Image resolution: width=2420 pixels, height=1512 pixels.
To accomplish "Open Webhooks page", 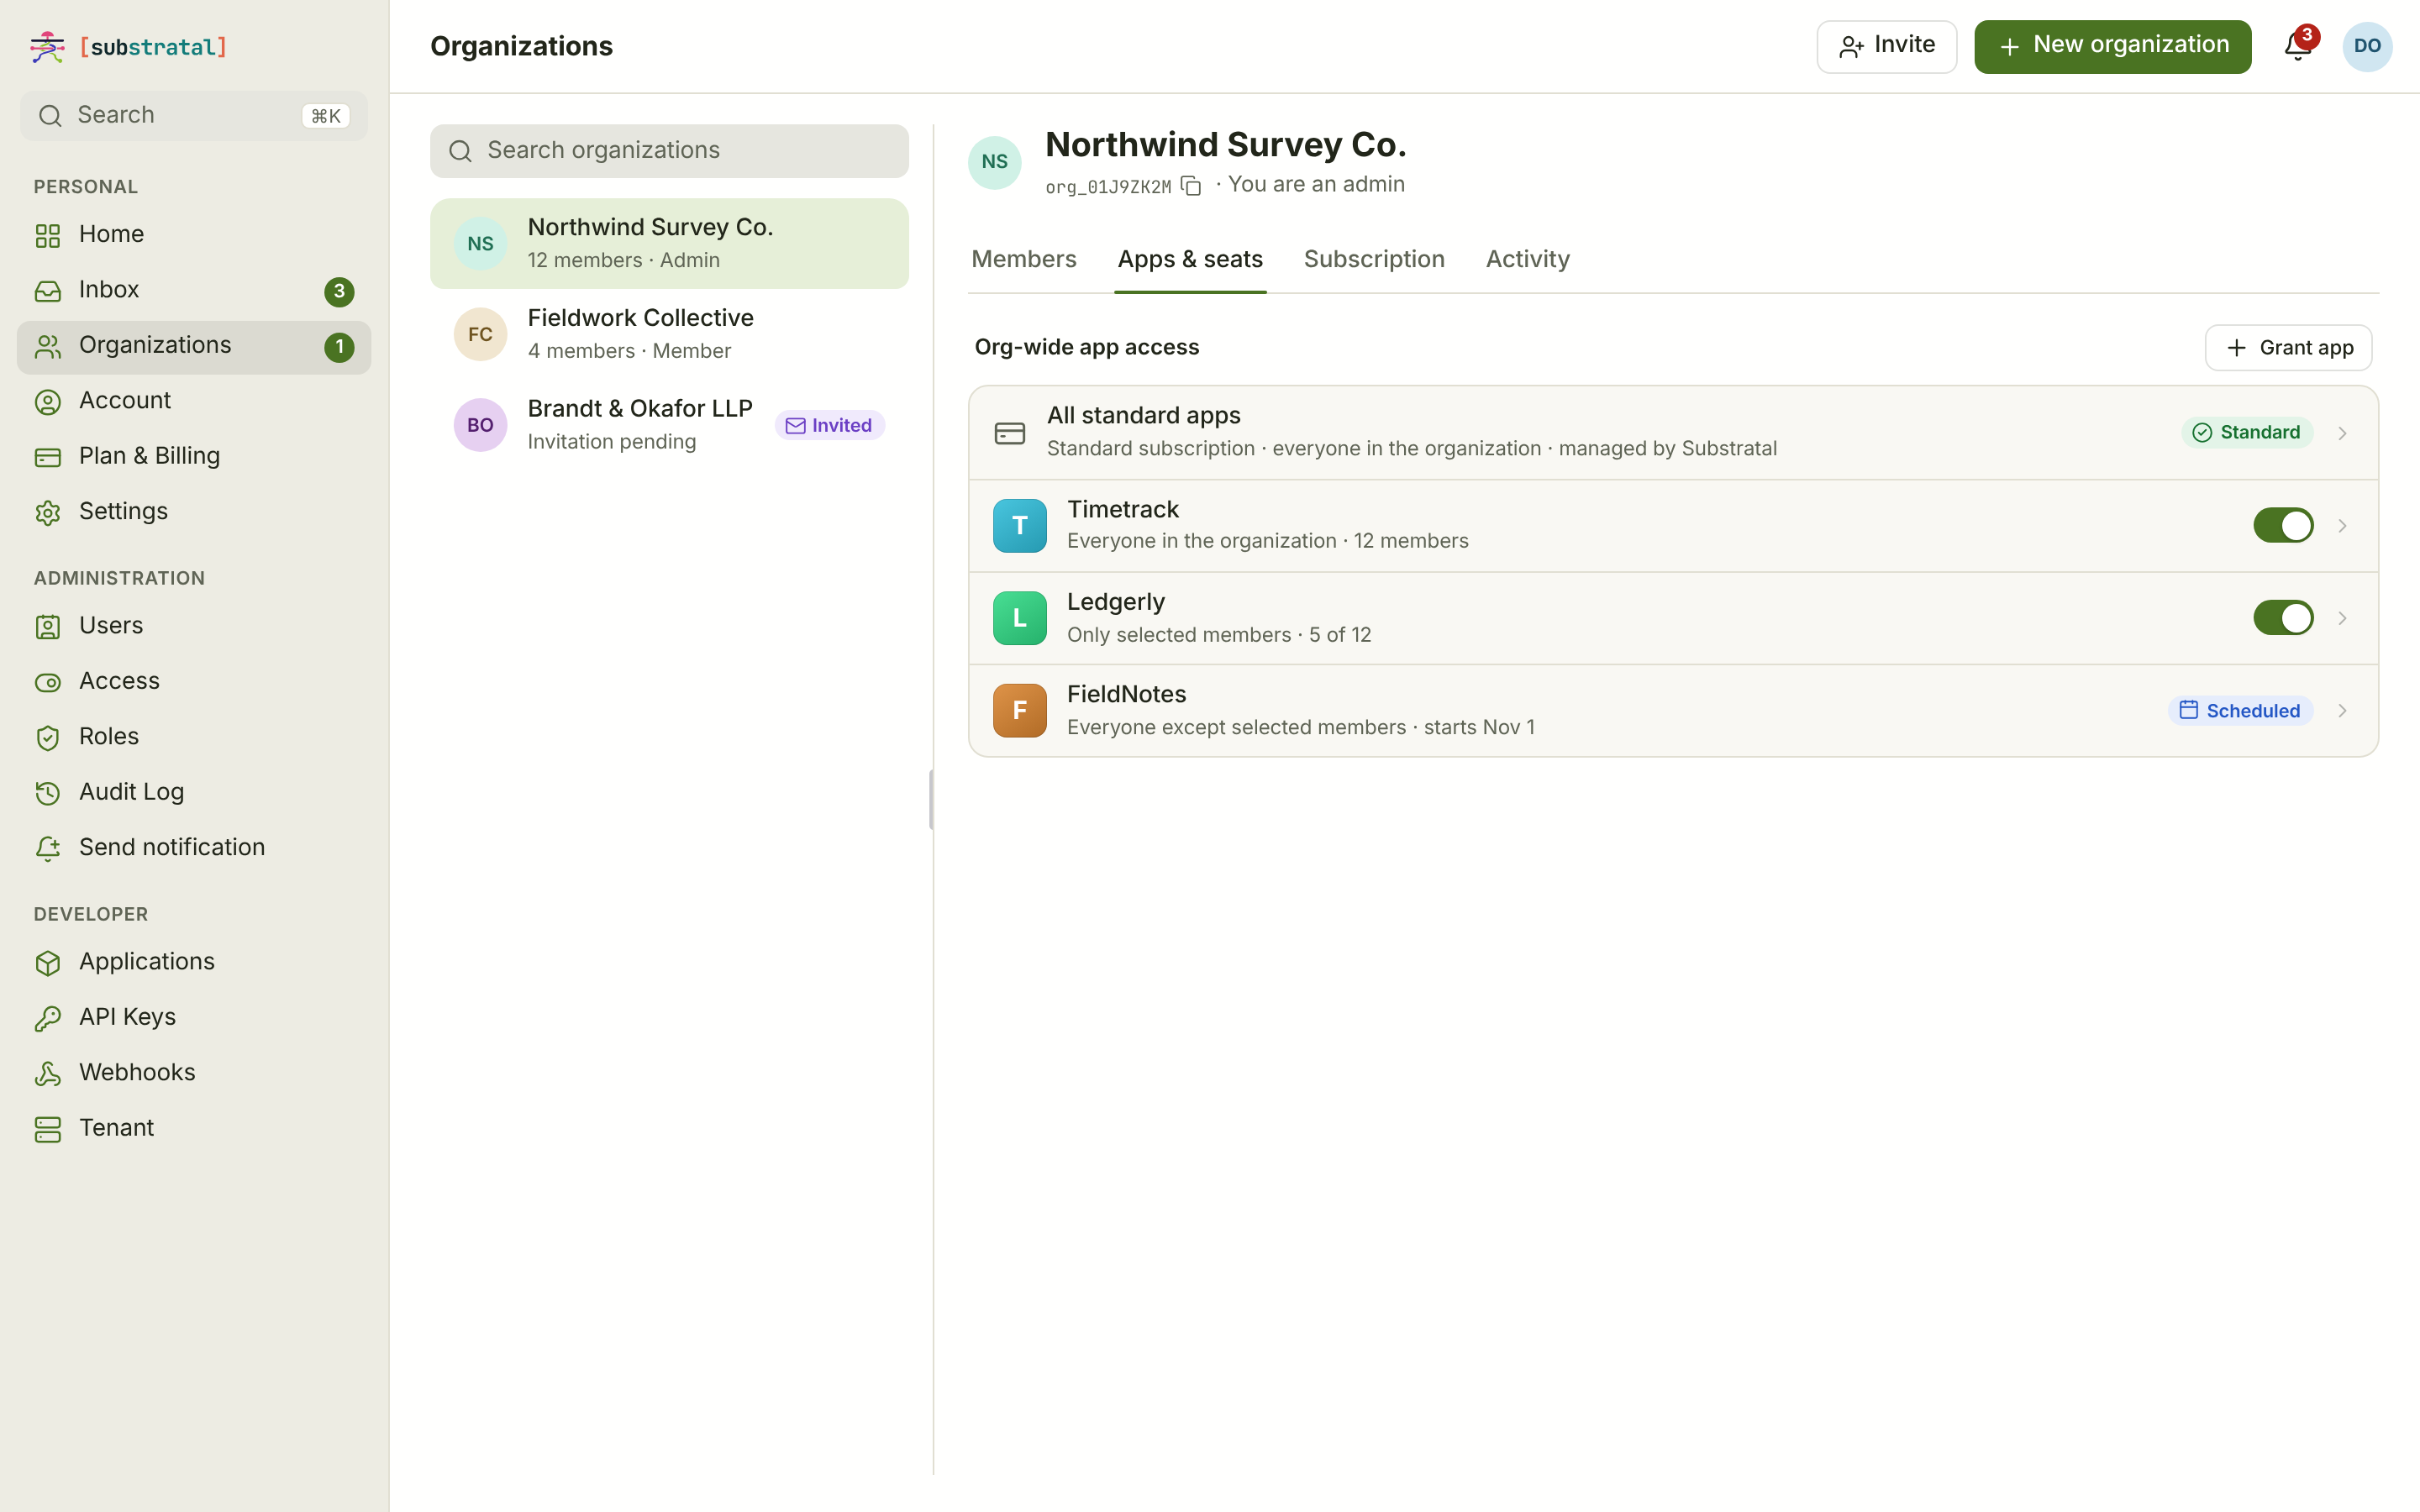I will pos(194,1073).
